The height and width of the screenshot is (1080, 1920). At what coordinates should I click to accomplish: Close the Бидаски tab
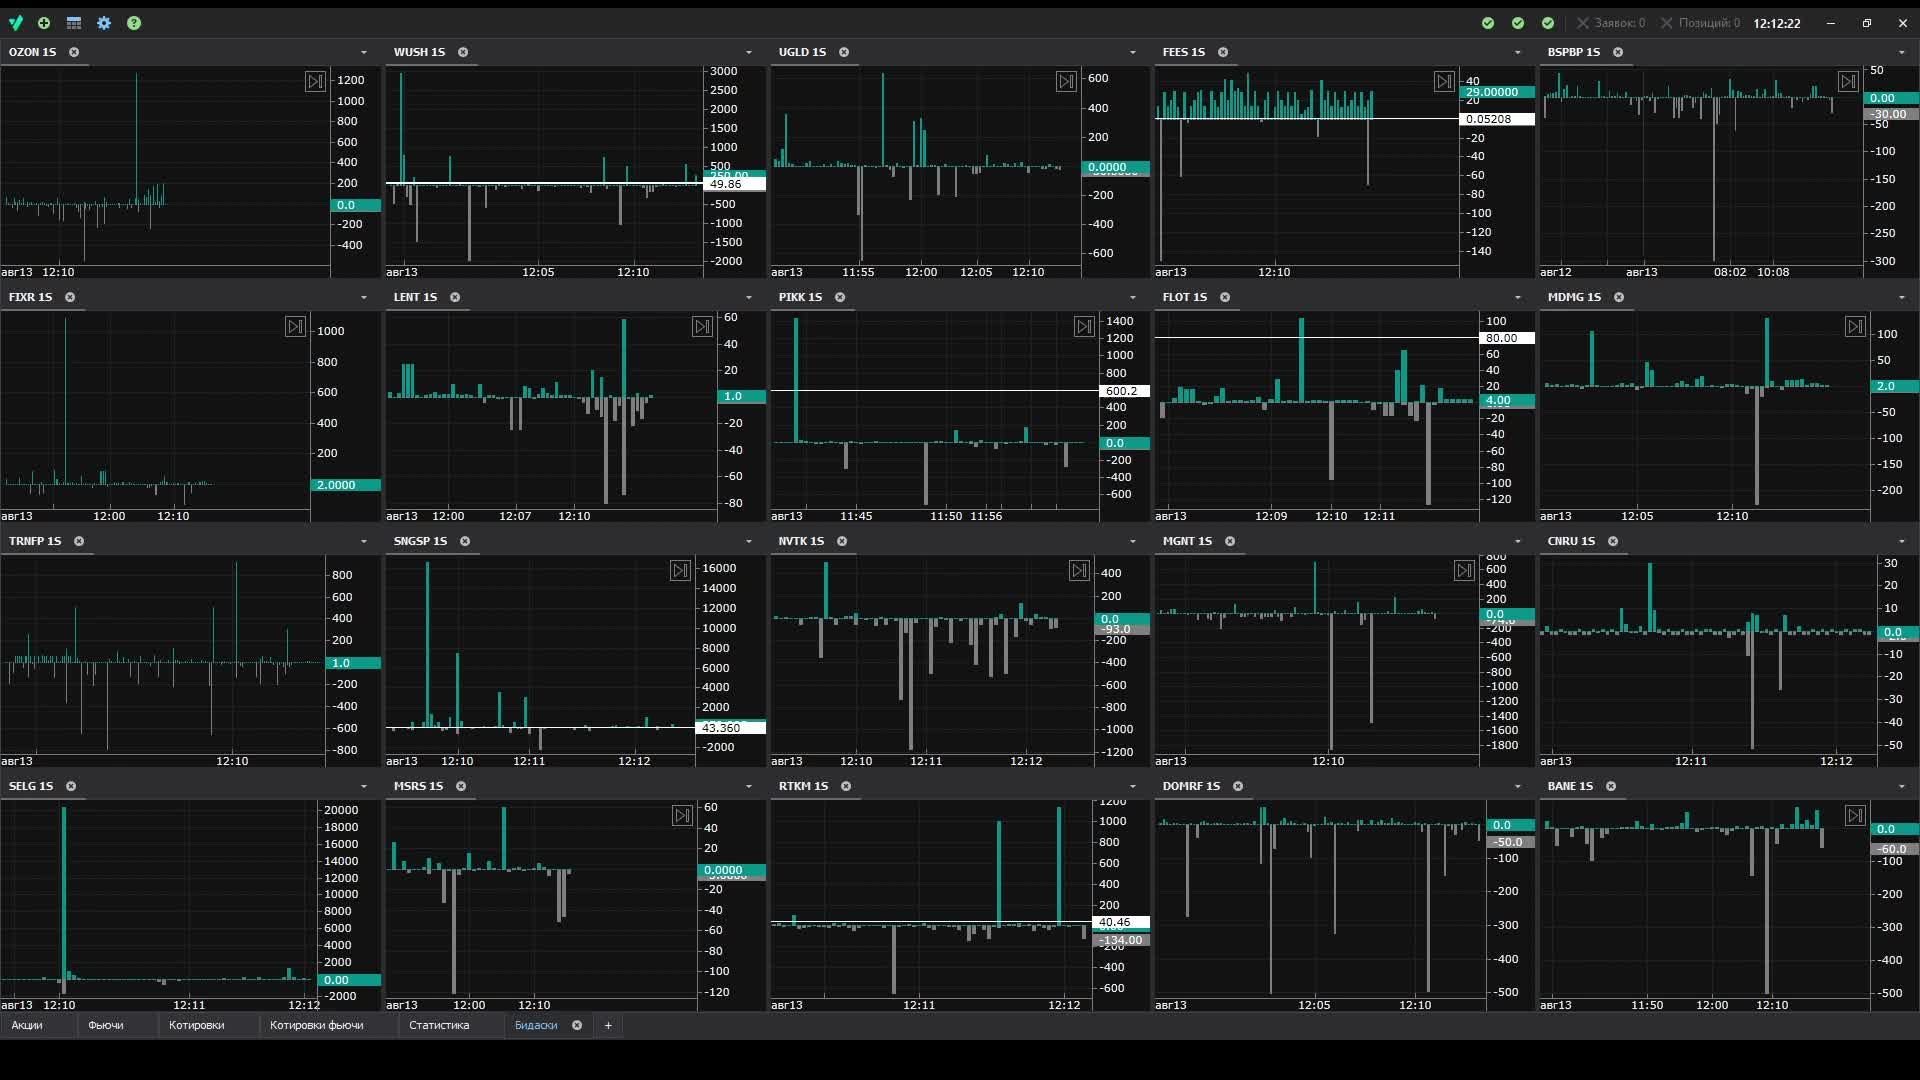pos(577,1025)
